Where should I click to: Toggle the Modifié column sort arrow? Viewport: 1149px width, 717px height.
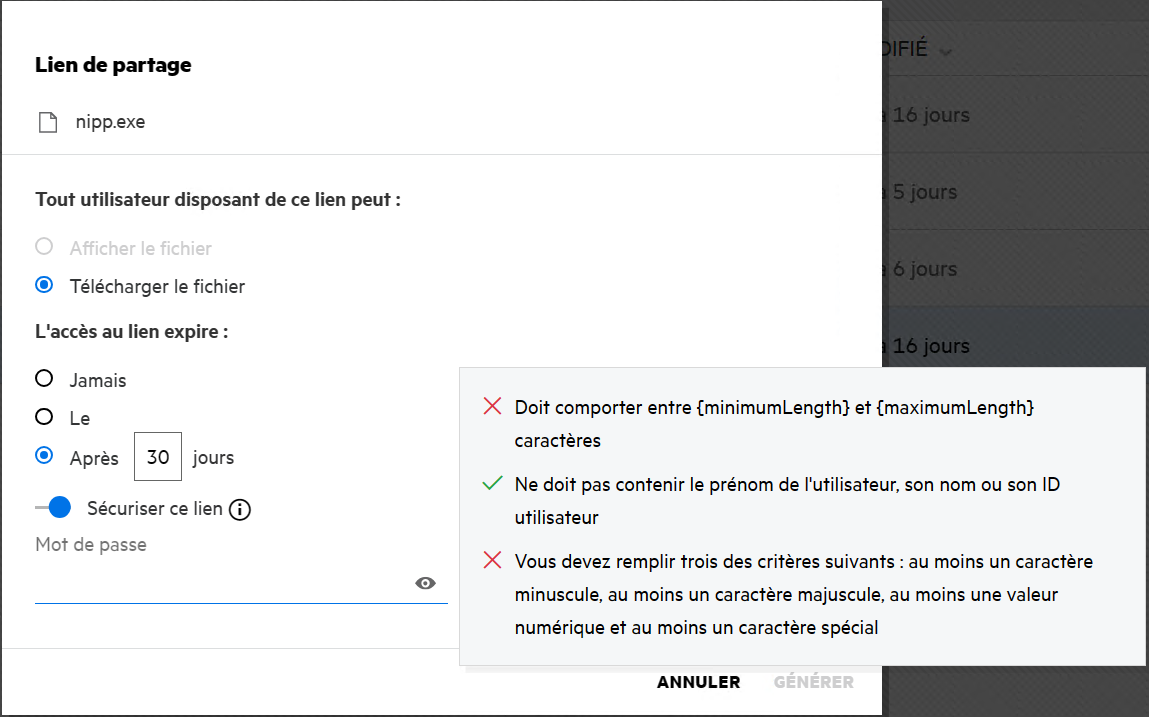tap(945, 50)
